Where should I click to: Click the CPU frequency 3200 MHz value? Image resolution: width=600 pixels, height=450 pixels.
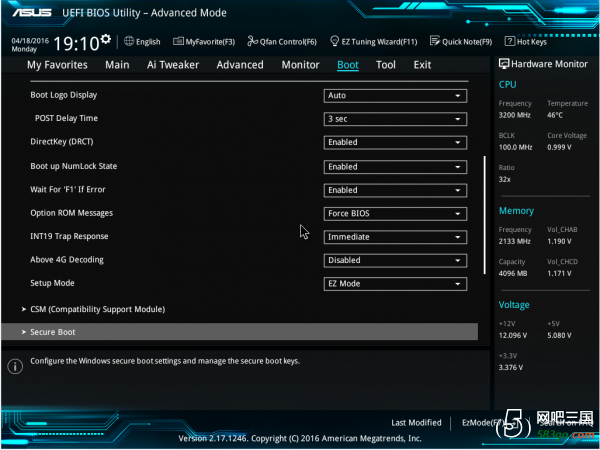515,115
